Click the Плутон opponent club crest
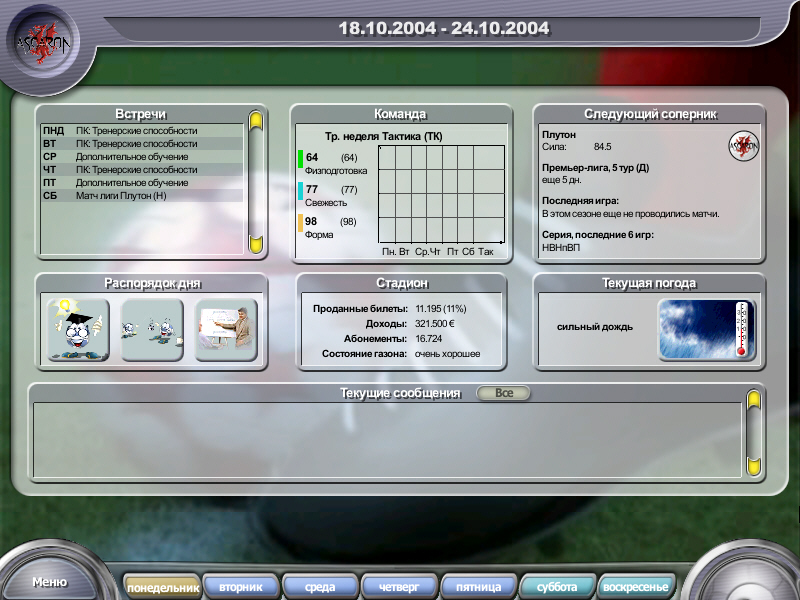 click(740, 144)
